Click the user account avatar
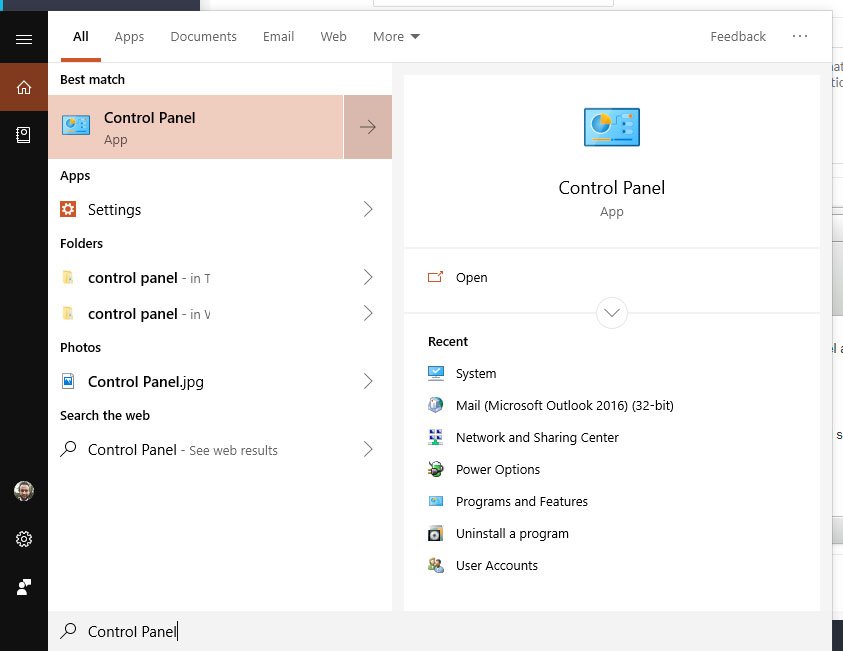843x651 pixels. click(x=24, y=491)
